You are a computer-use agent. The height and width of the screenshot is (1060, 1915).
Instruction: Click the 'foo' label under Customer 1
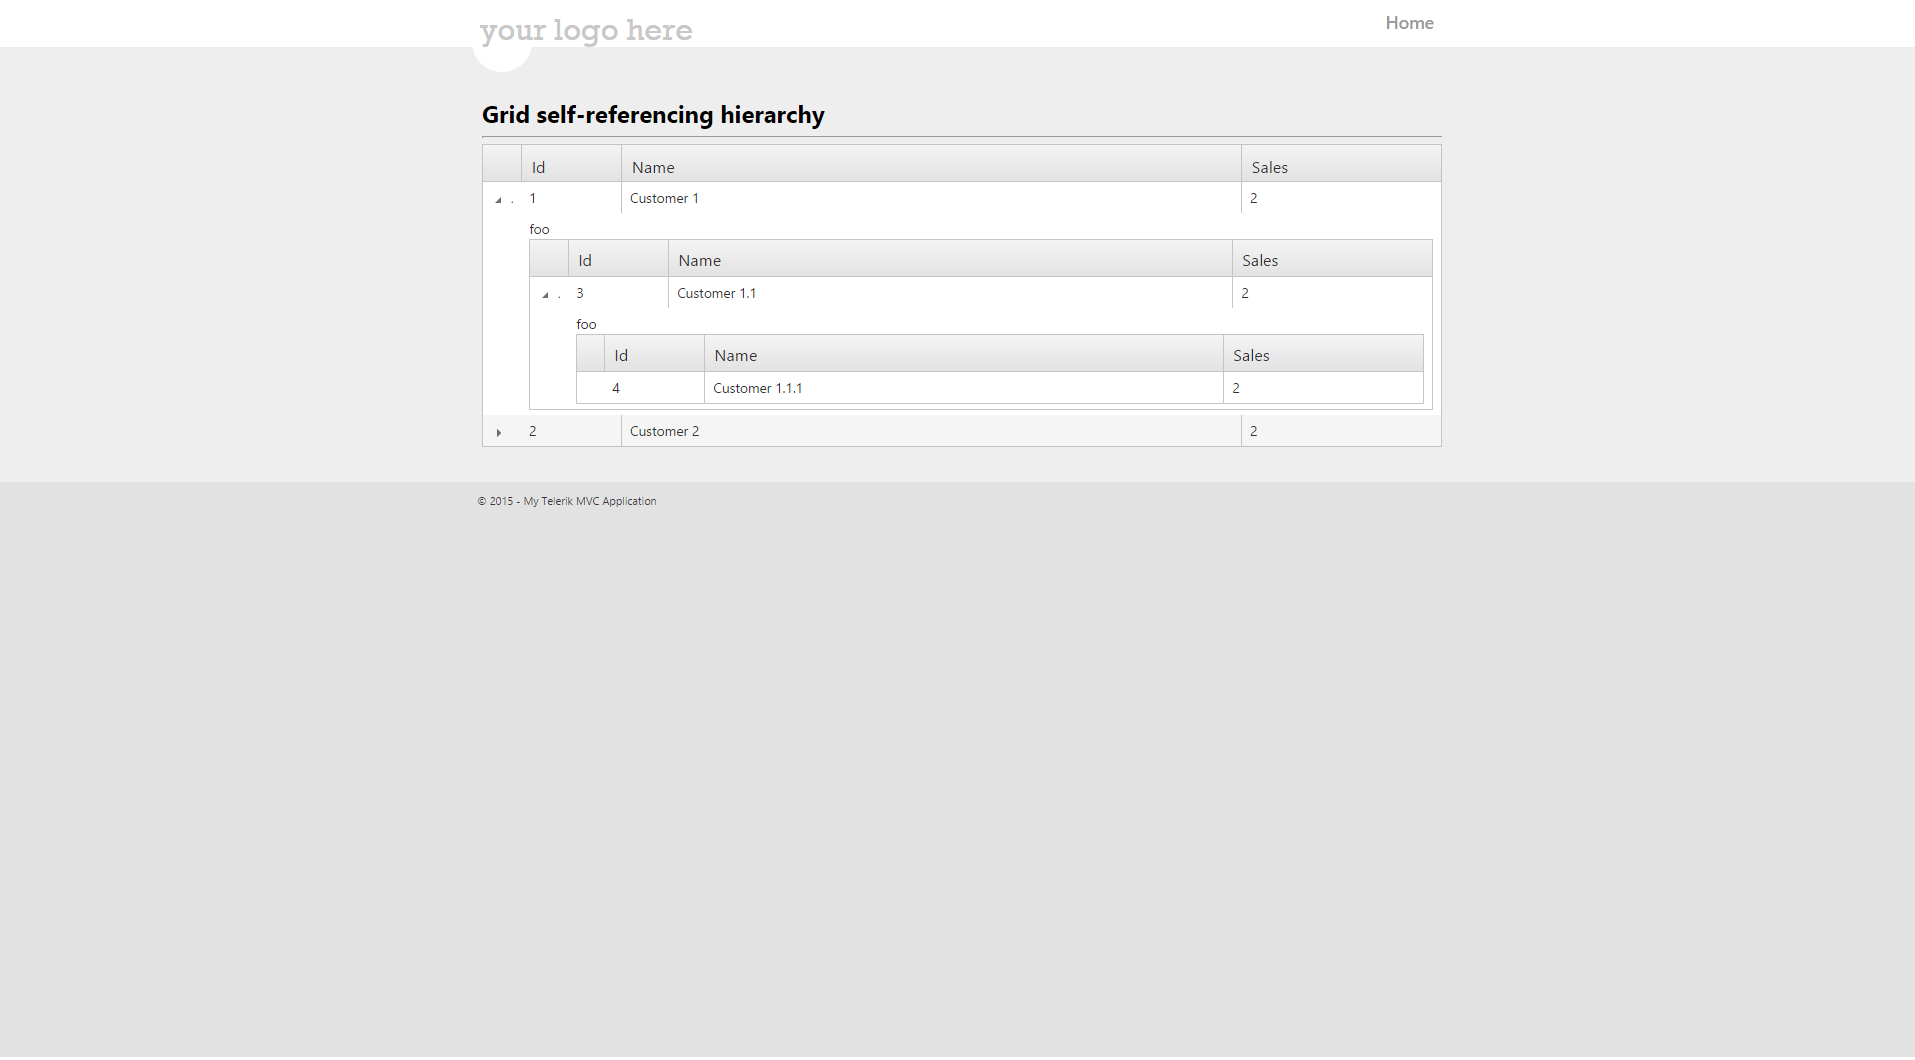pyautogui.click(x=539, y=229)
